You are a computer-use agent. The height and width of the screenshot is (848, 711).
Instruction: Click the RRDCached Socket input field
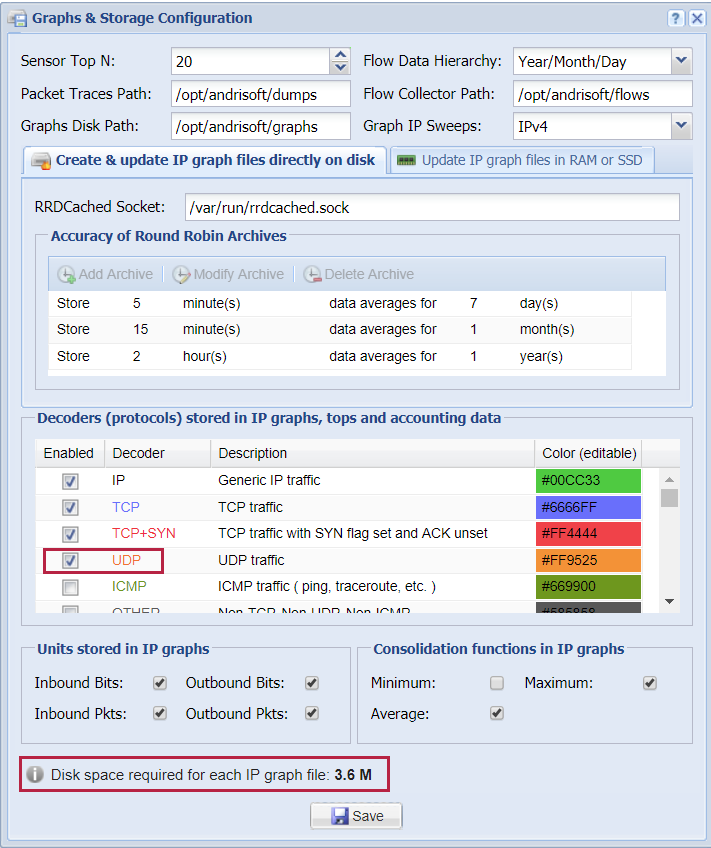pyautogui.click(x=432, y=207)
